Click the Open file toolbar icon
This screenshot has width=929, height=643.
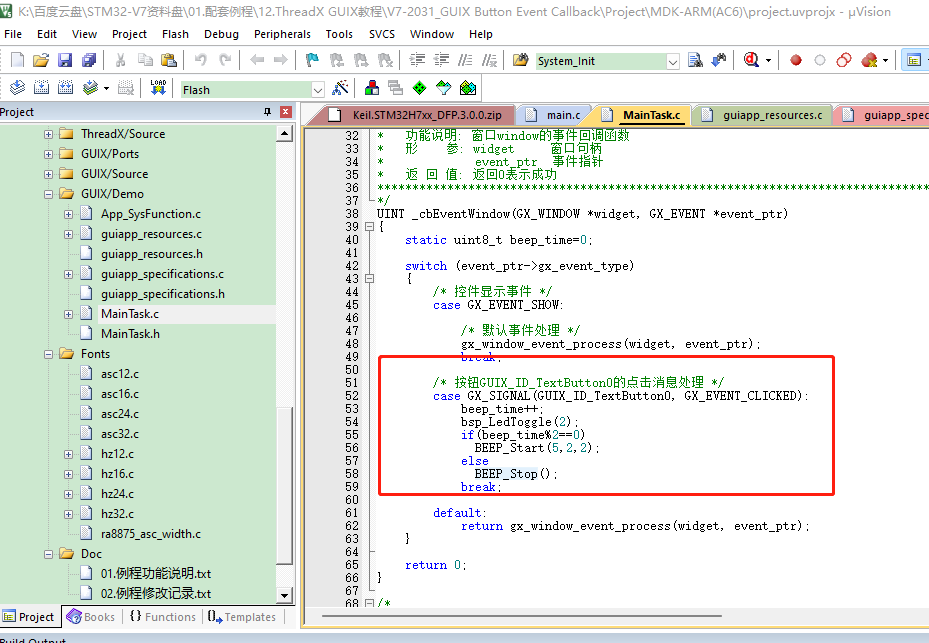(x=41, y=60)
